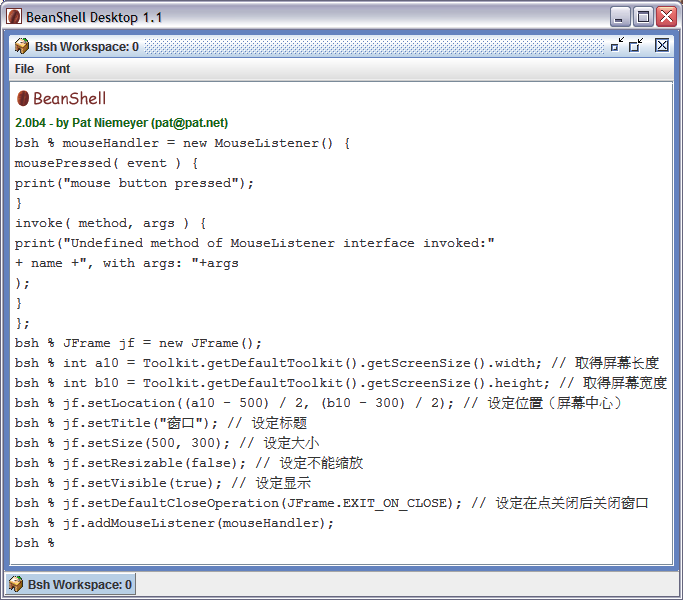
Task: Click the 'invoke( method, args ) {' line
Action: 111,223
